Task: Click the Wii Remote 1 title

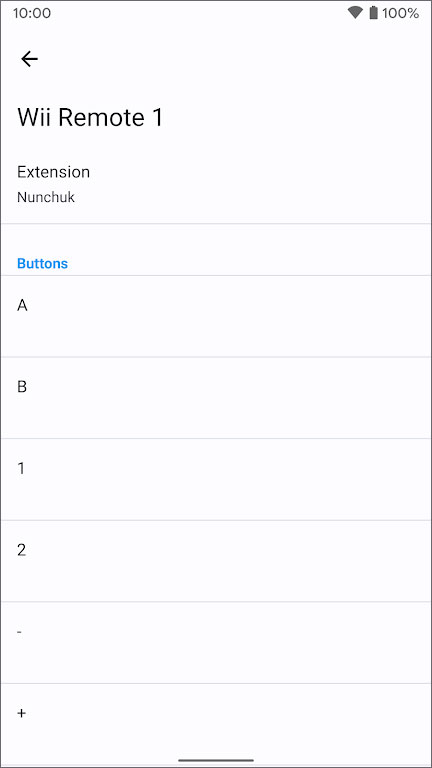Action: [90, 118]
